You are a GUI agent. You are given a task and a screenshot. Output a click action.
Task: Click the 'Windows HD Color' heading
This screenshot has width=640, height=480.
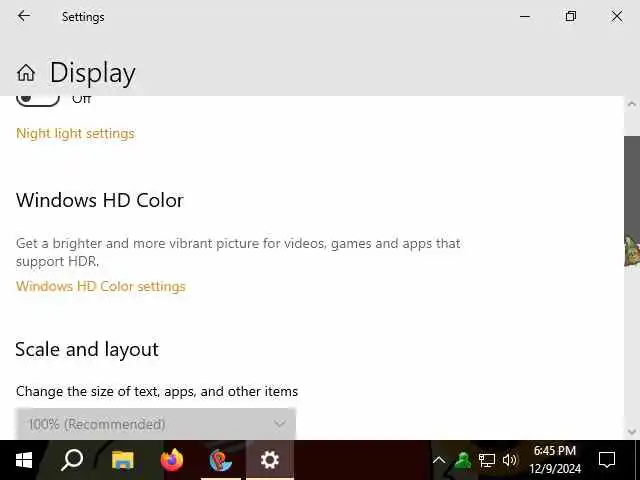[100, 200]
